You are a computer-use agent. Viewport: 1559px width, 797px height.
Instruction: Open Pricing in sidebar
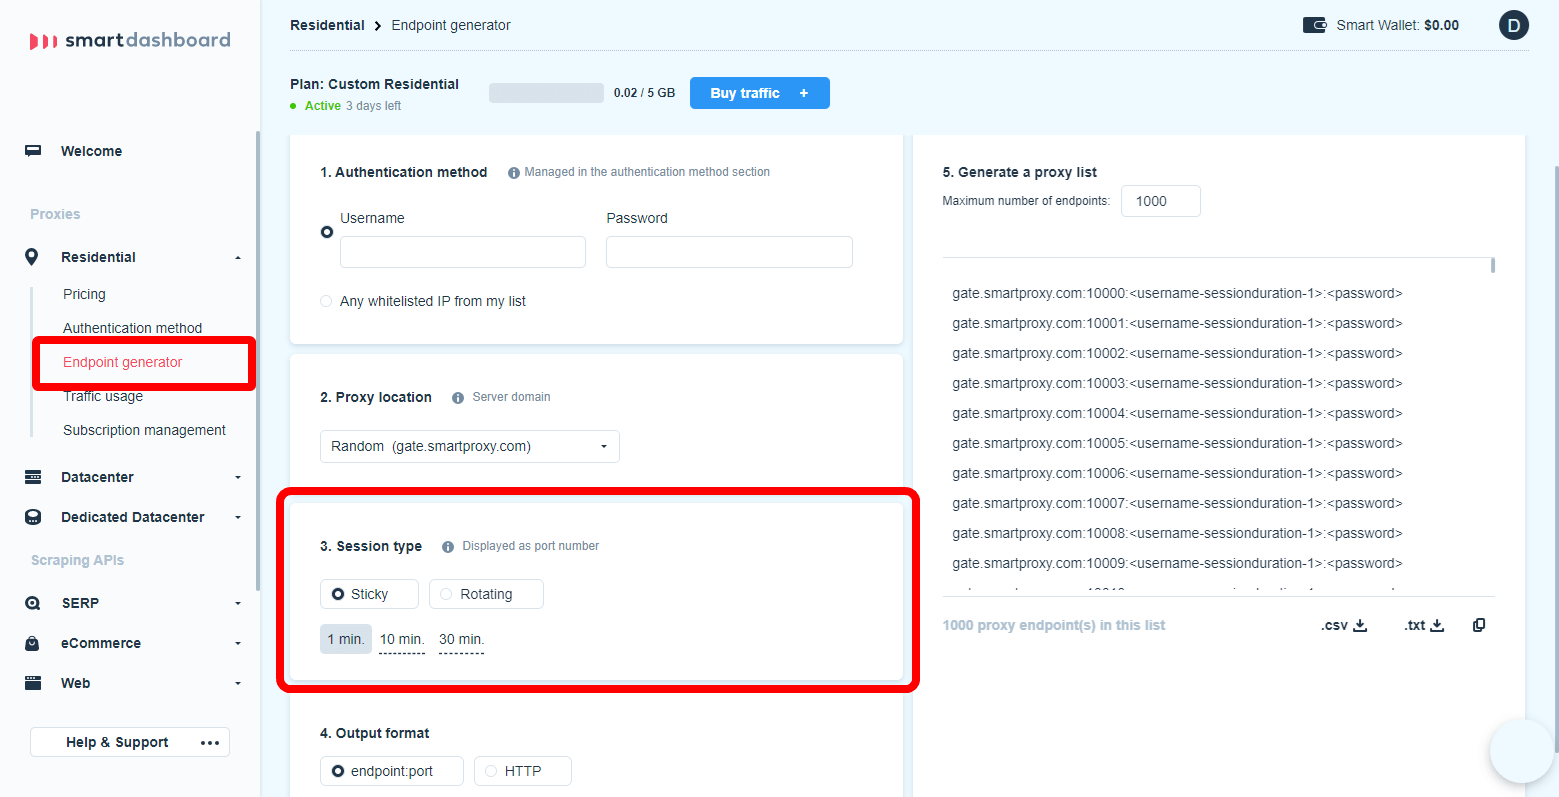click(x=84, y=294)
